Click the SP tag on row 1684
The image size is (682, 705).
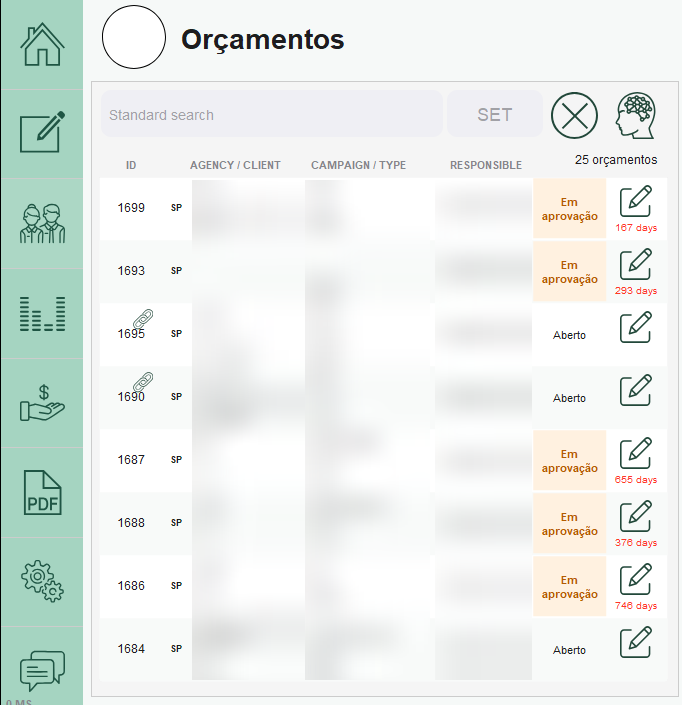tap(176, 648)
